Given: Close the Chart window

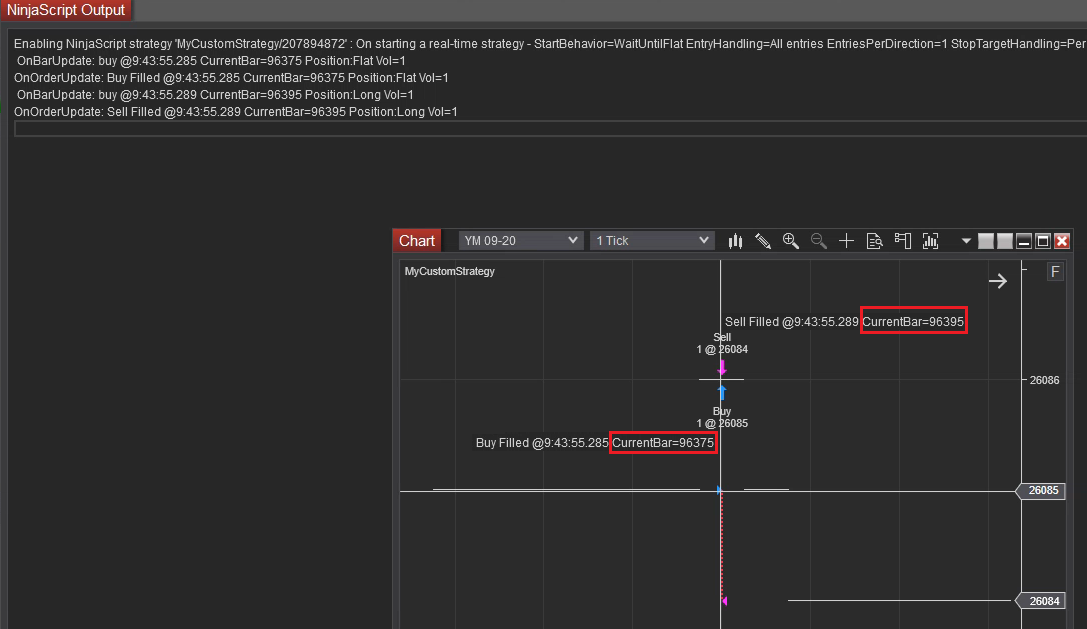Looking at the screenshot, I should pos(1062,241).
